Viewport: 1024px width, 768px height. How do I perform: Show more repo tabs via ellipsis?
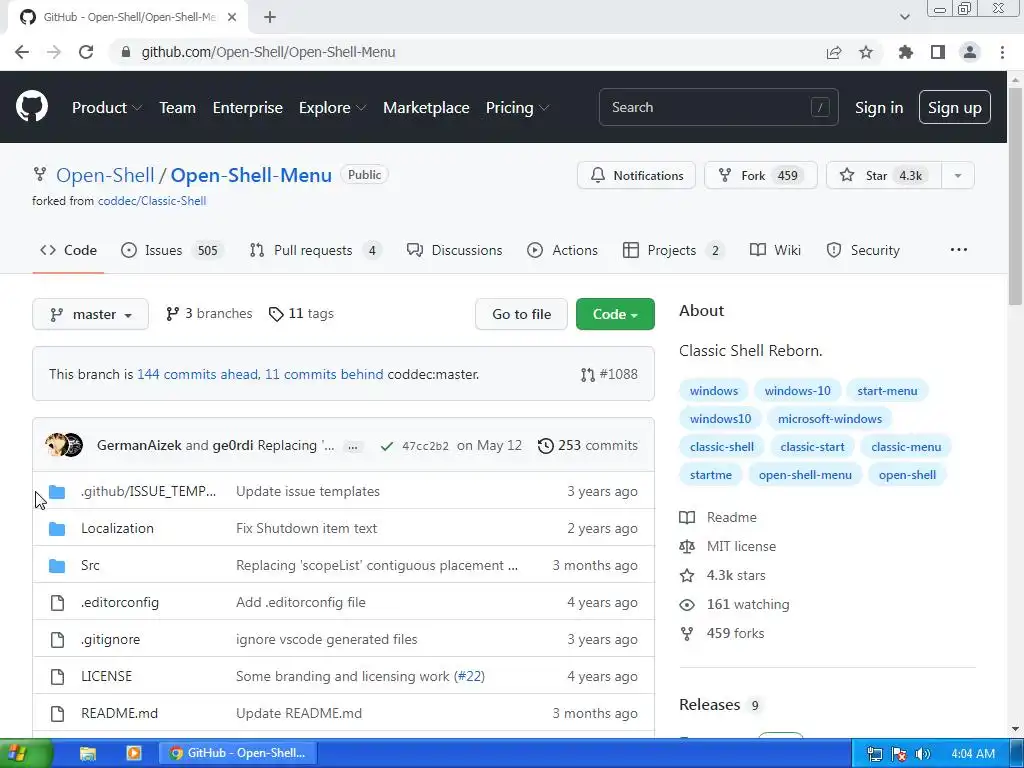point(959,249)
